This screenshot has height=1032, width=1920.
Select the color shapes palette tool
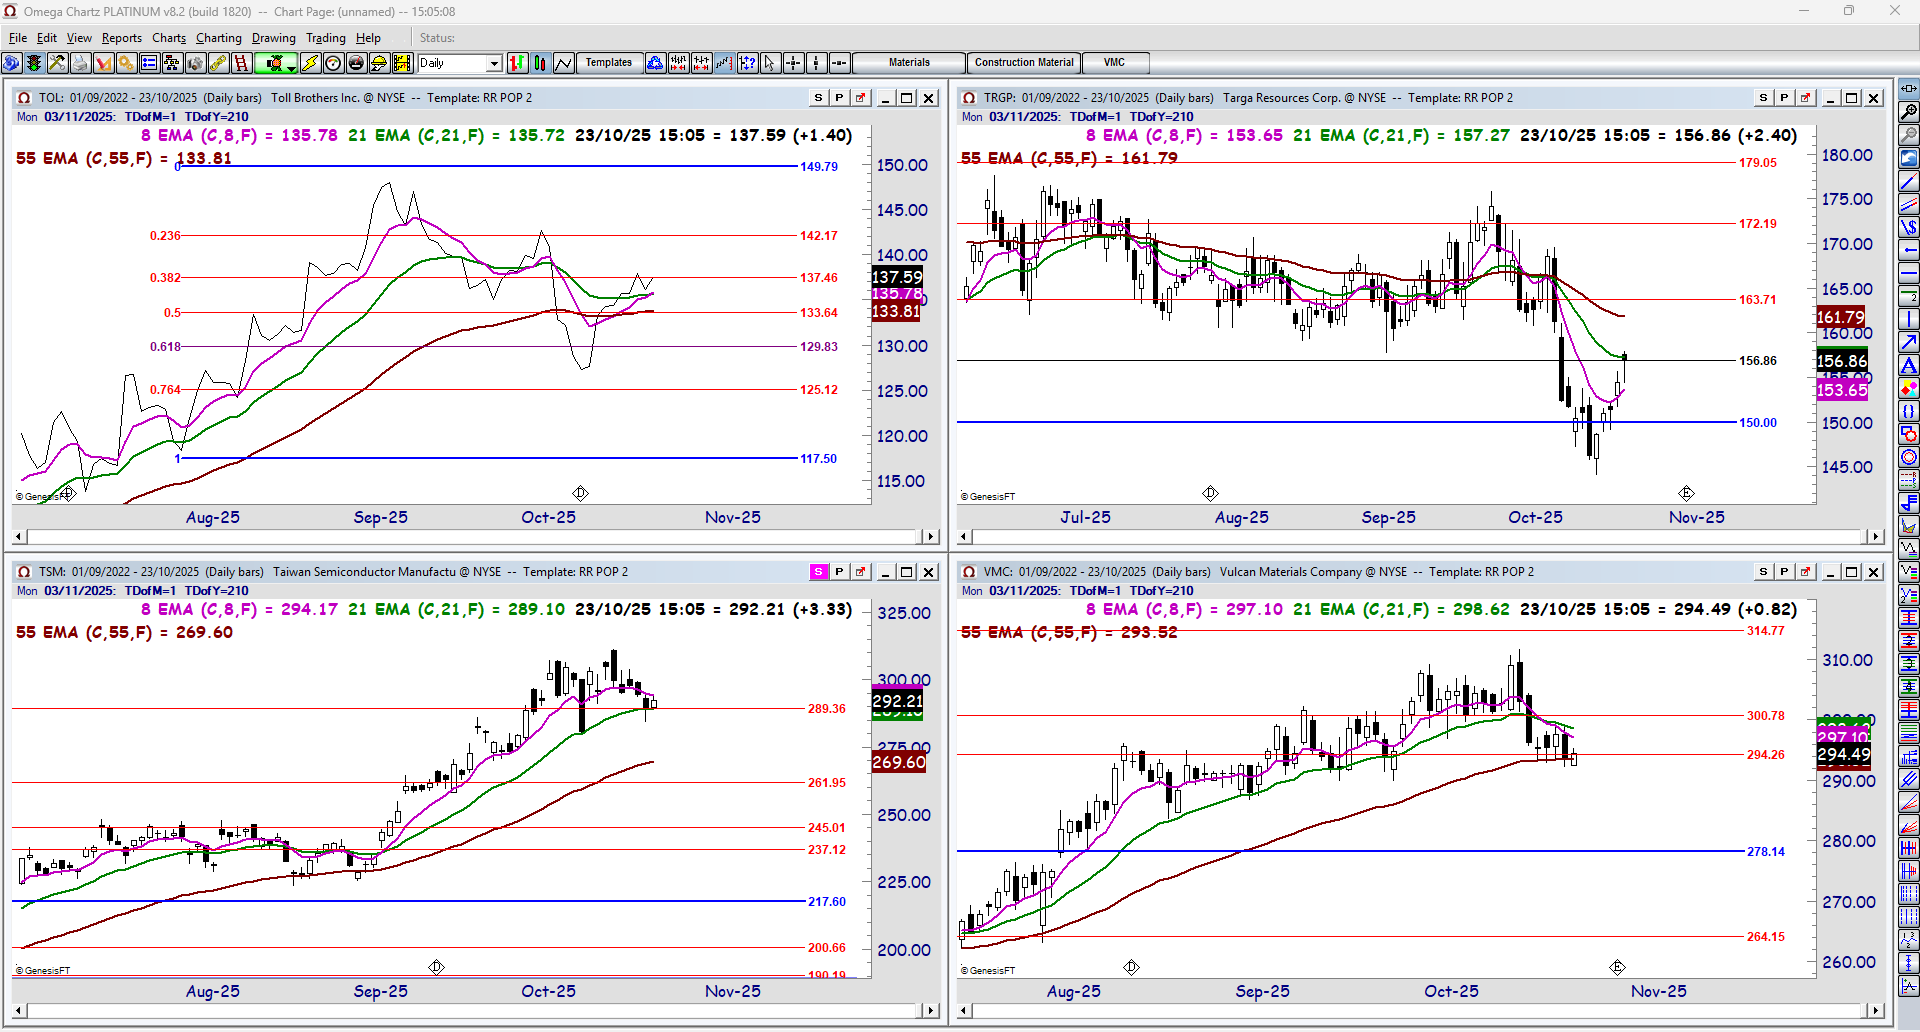1909,388
